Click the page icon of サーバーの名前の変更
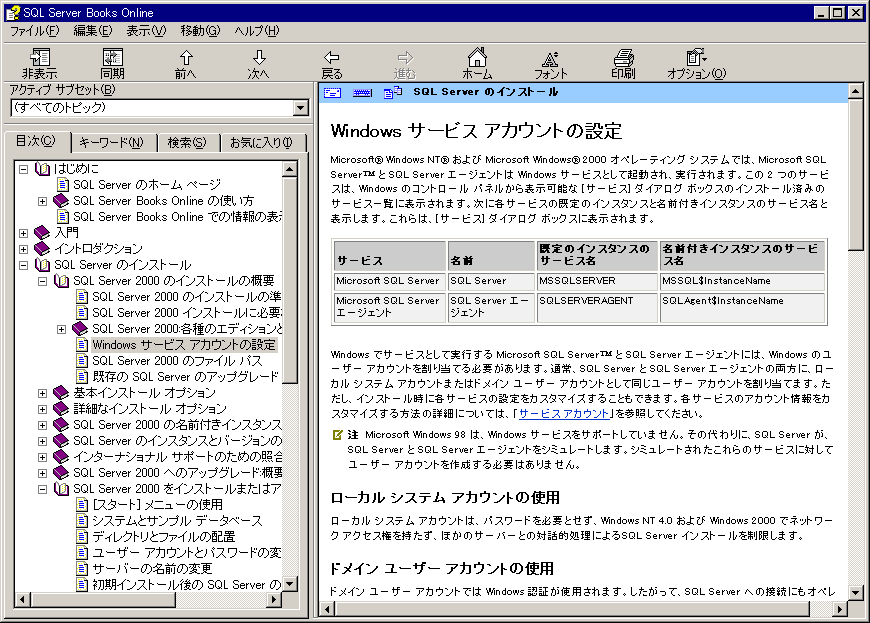The width and height of the screenshot is (870, 623). [x=82, y=569]
